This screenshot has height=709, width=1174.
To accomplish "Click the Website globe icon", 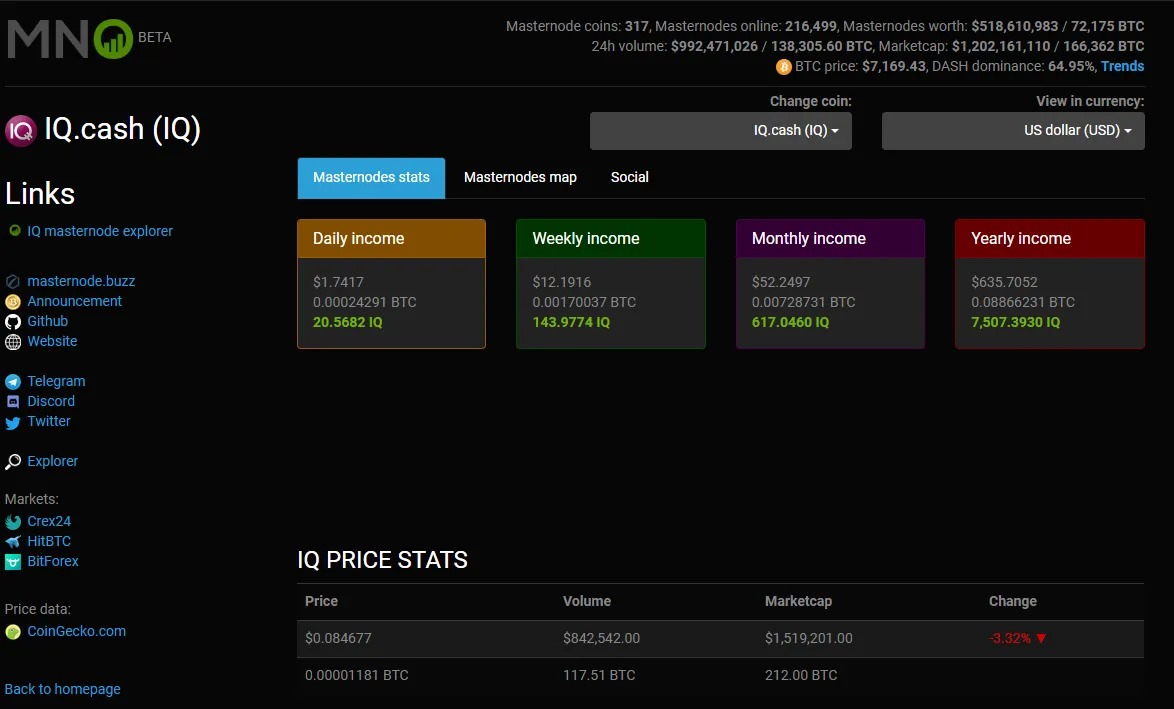I will pos(13,342).
